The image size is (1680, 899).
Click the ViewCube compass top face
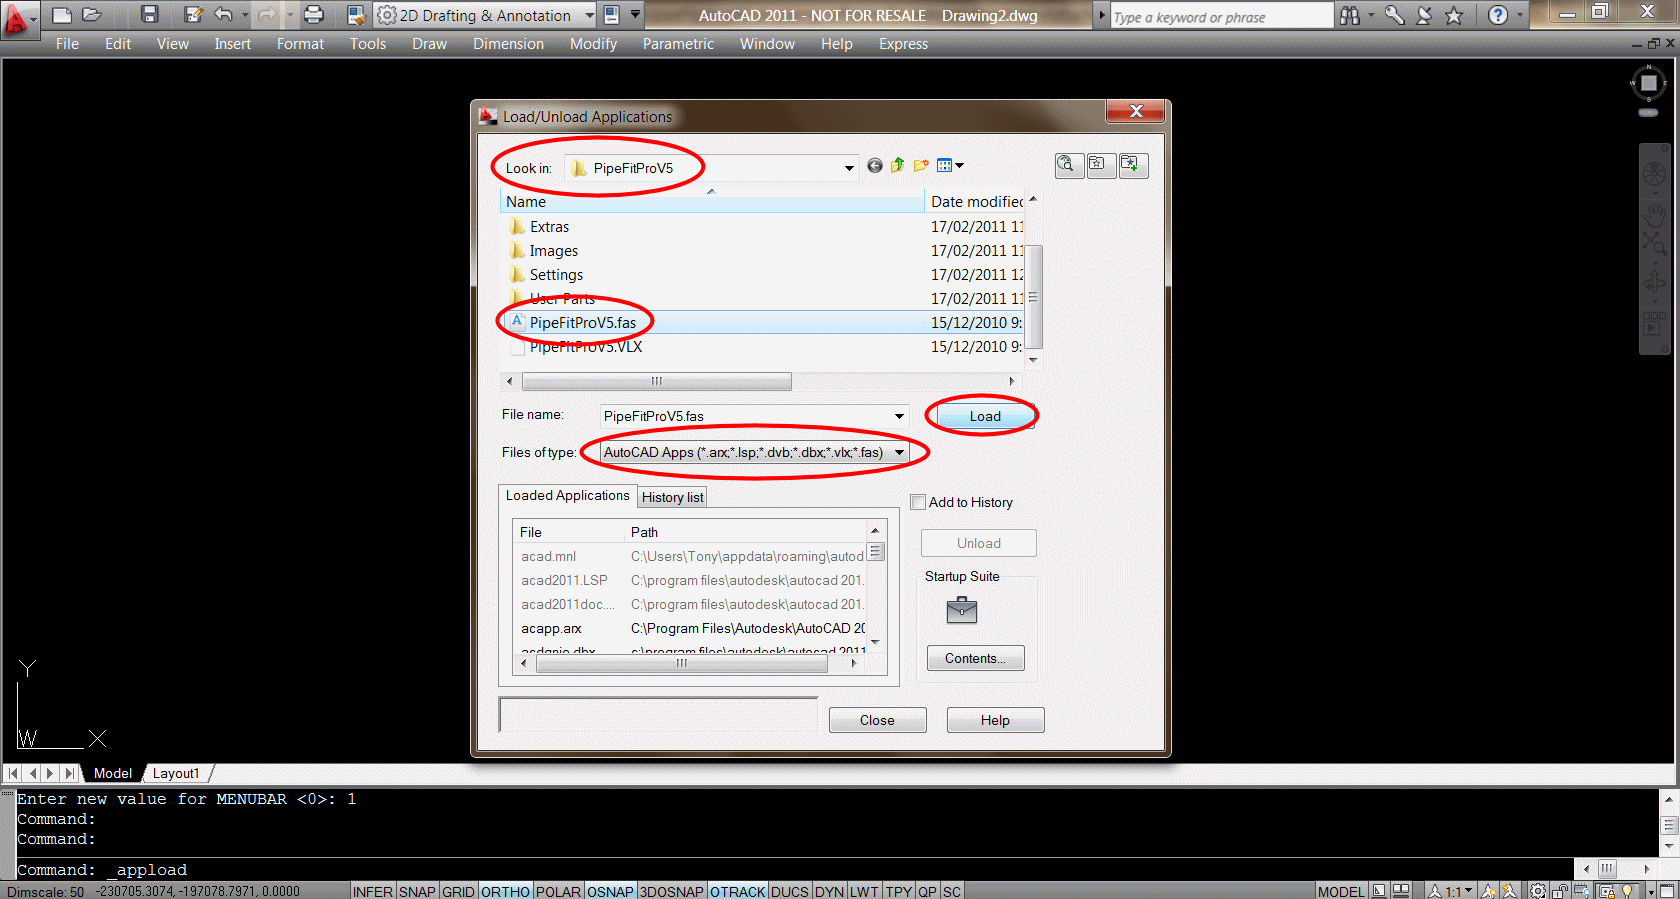pyautogui.click(x=1649, y=84)
